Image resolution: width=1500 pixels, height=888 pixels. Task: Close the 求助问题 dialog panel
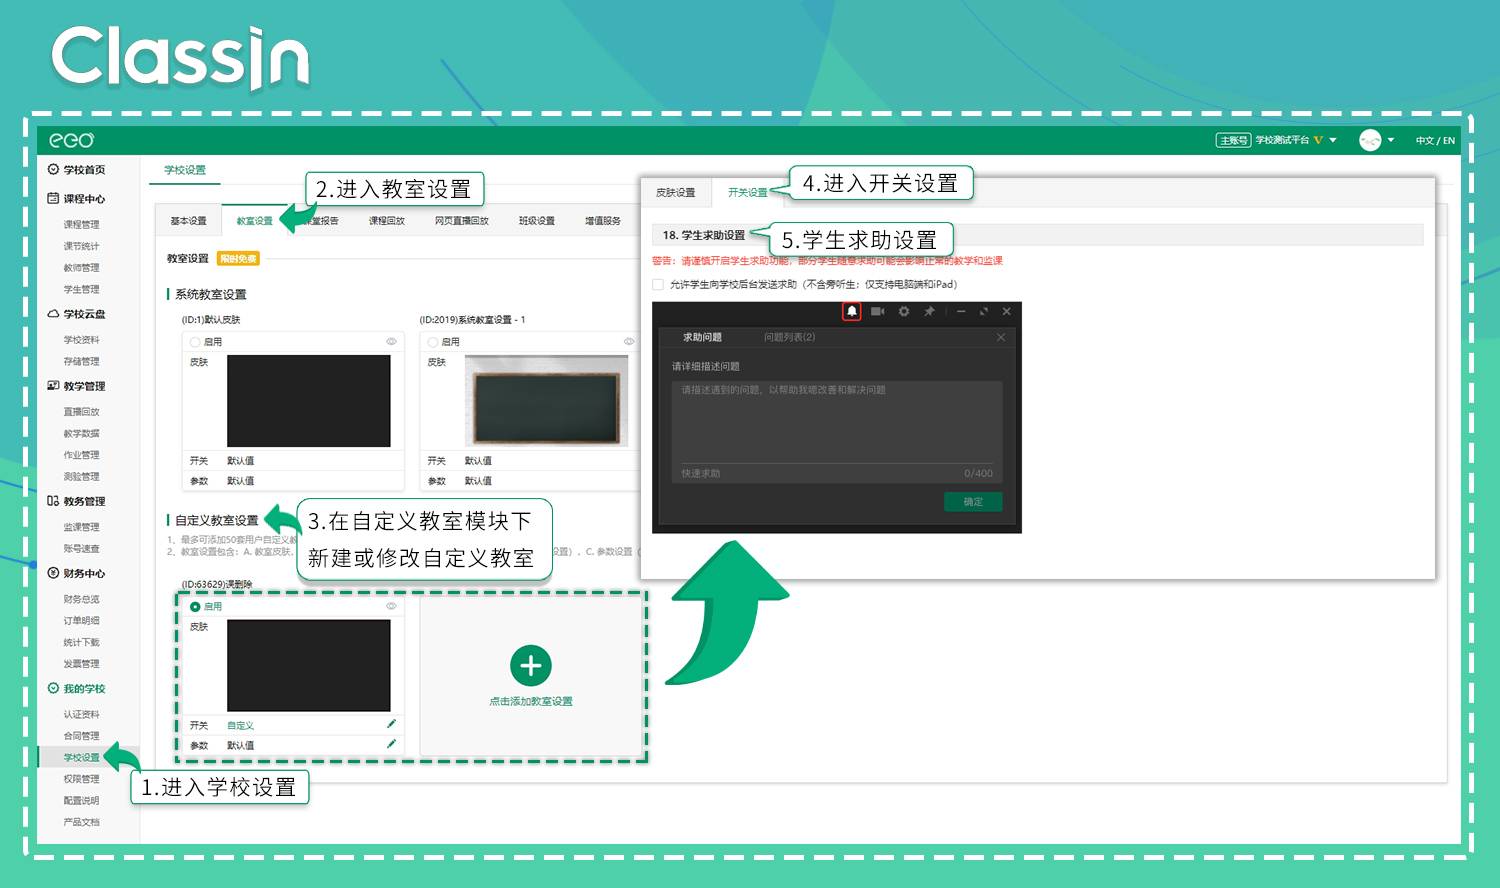(x=1001, y=338)
